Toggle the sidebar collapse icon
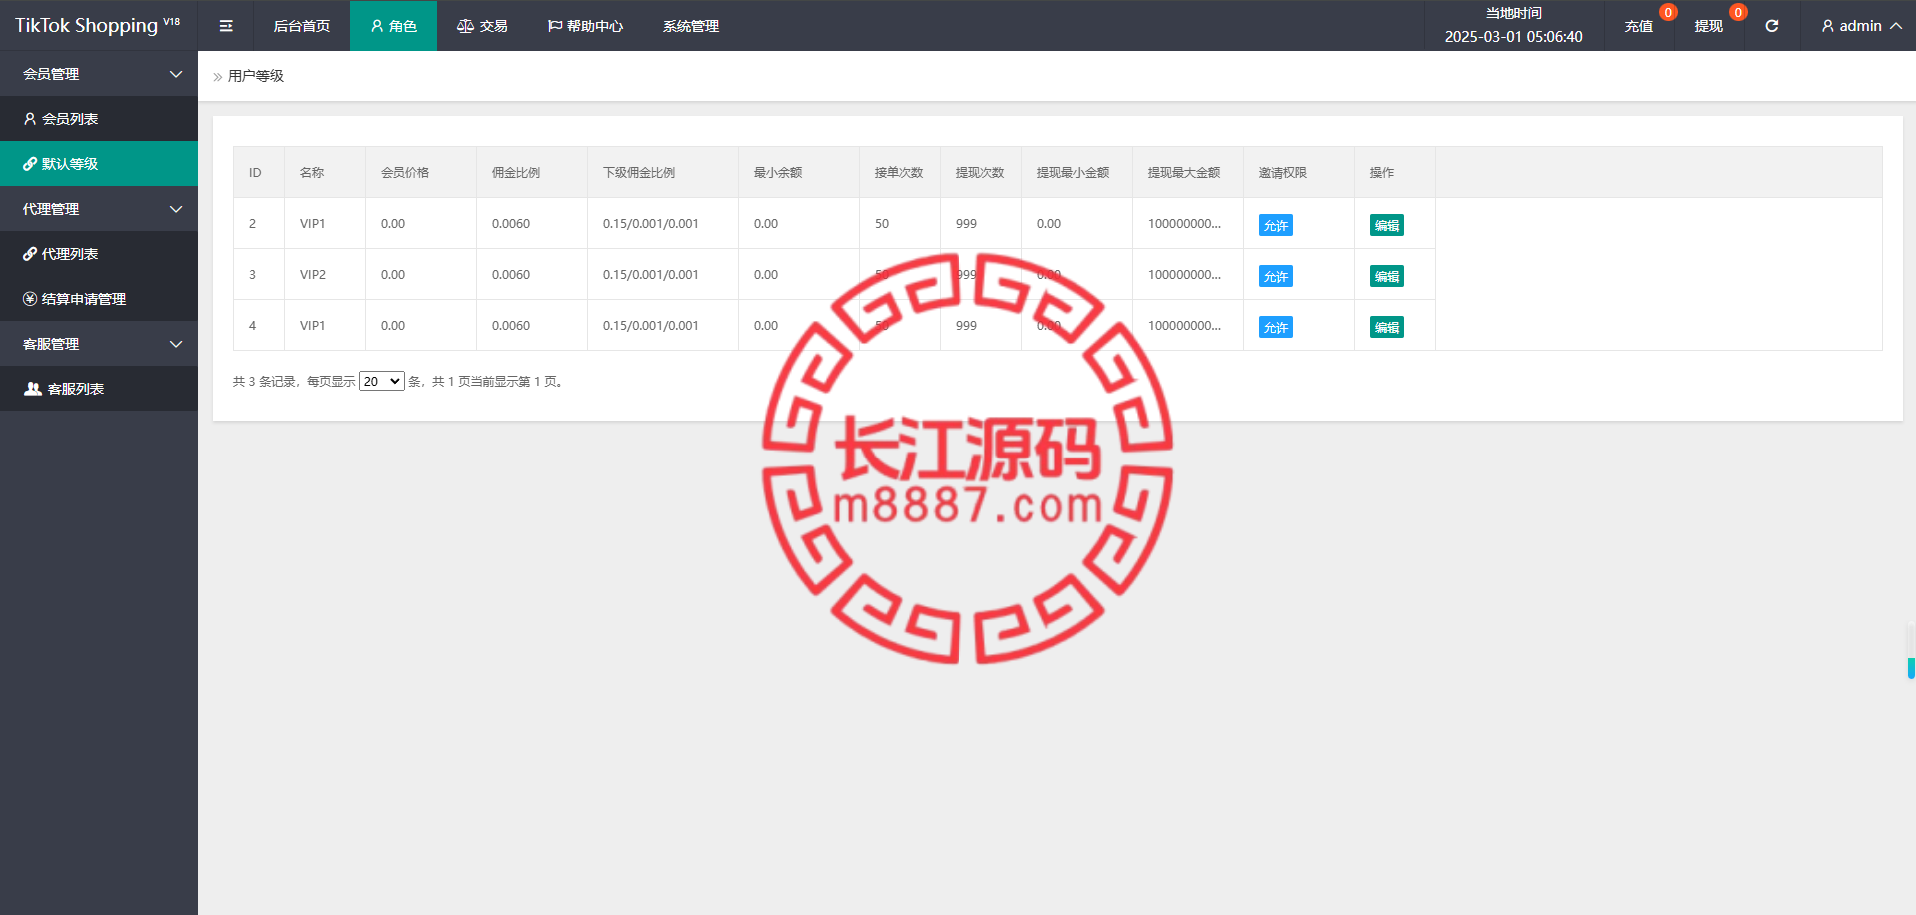This screenshot has width=1916, height=915. click(226, 26)
